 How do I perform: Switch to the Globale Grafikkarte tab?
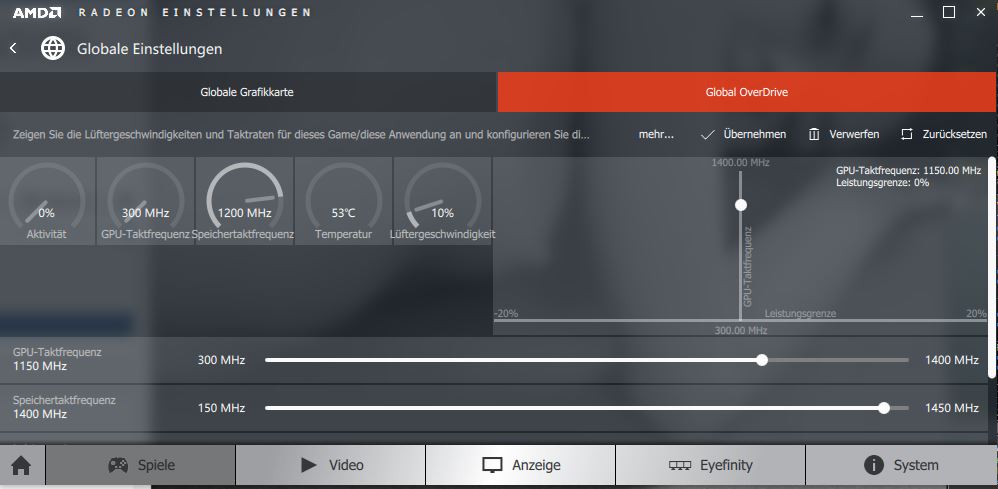point(248,92)
